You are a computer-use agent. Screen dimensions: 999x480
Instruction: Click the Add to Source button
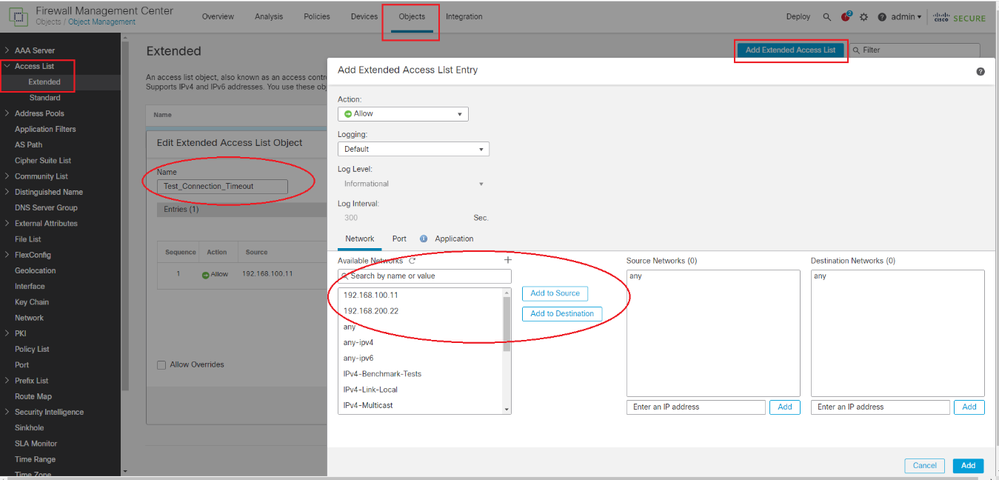click(x=555, y=293)
